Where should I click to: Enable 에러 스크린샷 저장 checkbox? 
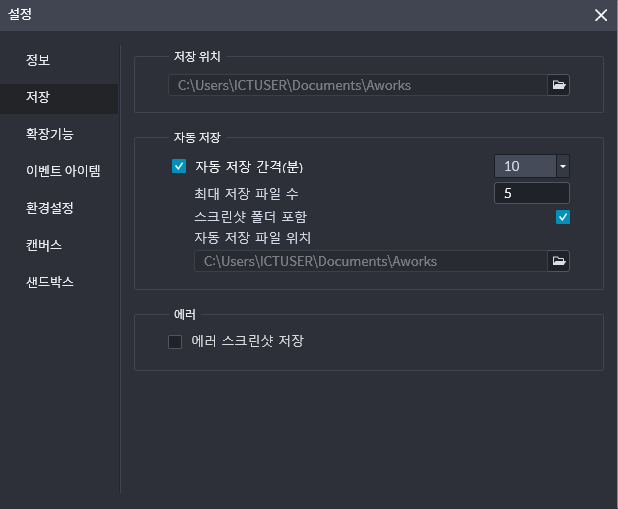click(175, 341)
